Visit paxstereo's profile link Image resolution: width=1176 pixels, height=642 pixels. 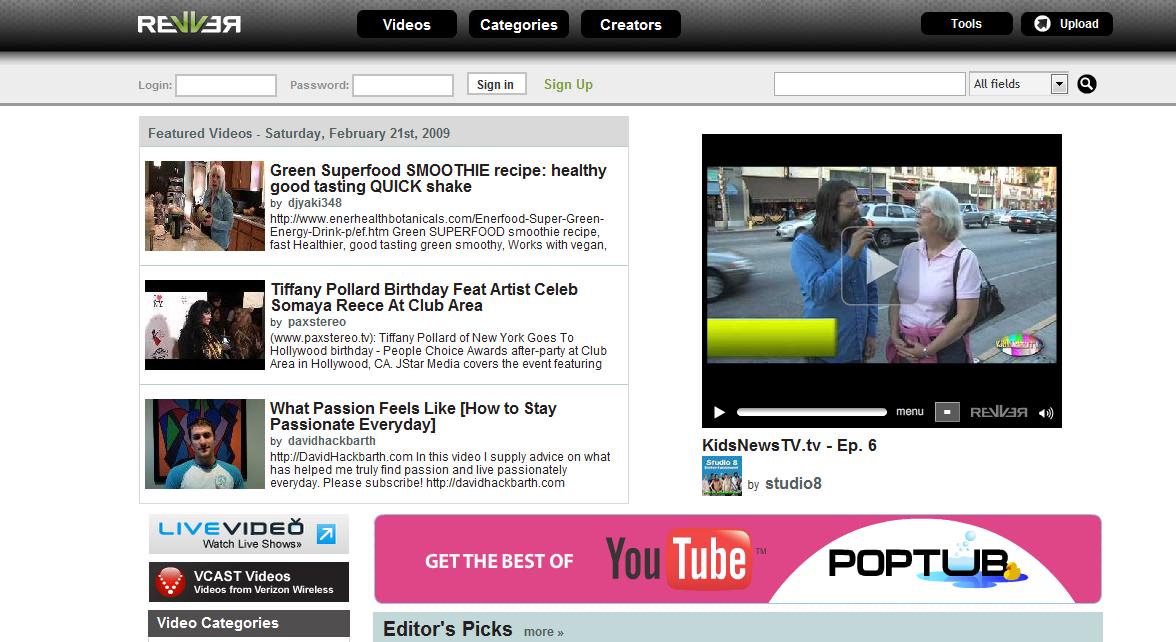[x=317, y=322]
